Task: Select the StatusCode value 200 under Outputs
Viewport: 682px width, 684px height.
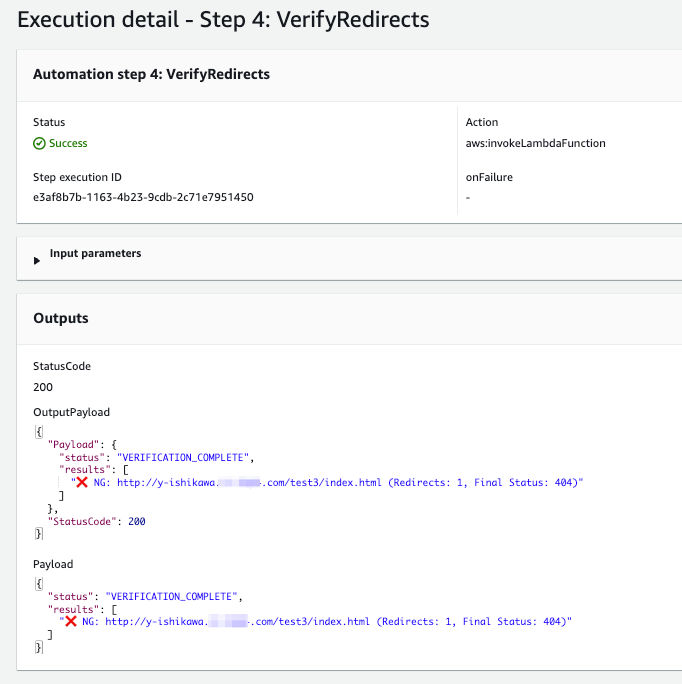Action: click(x=43, y=387)
